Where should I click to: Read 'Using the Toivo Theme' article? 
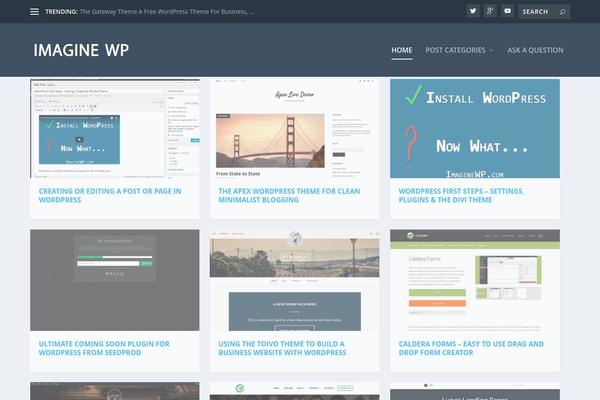coord(282,348)
